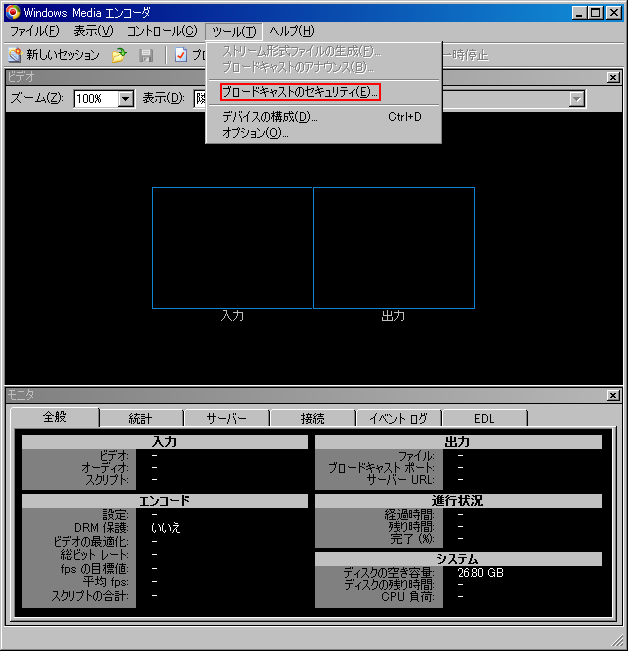Click the open session folder icon

(119, 55)
